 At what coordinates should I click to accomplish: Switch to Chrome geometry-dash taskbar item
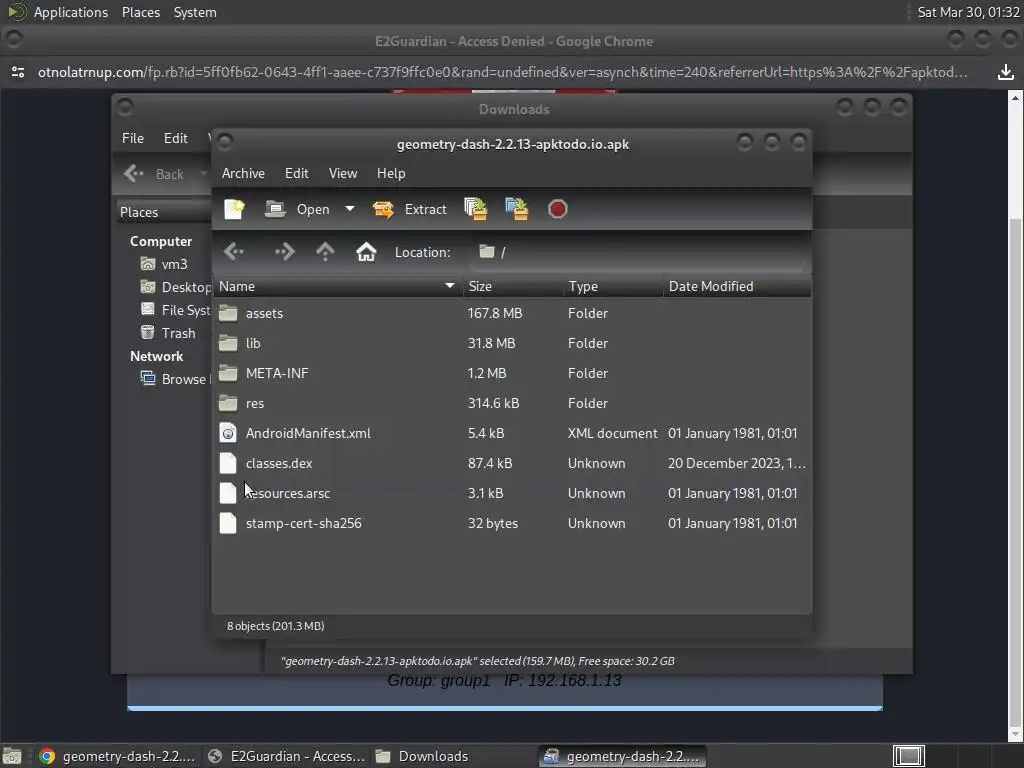point(116,756)
